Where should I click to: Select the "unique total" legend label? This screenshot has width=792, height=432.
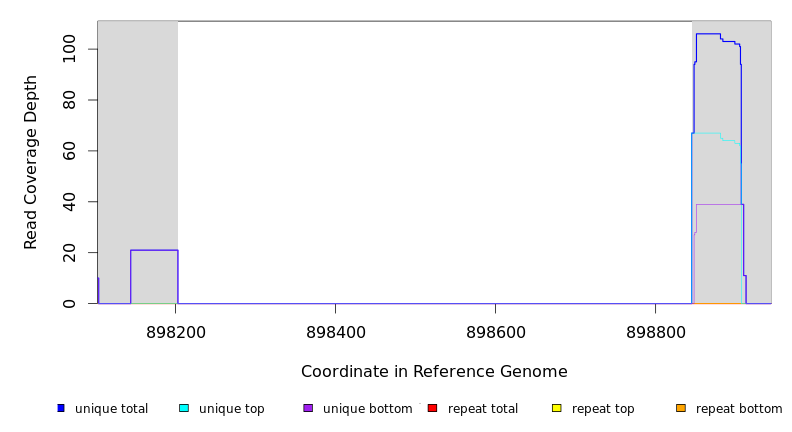click(x=111, y=409)
